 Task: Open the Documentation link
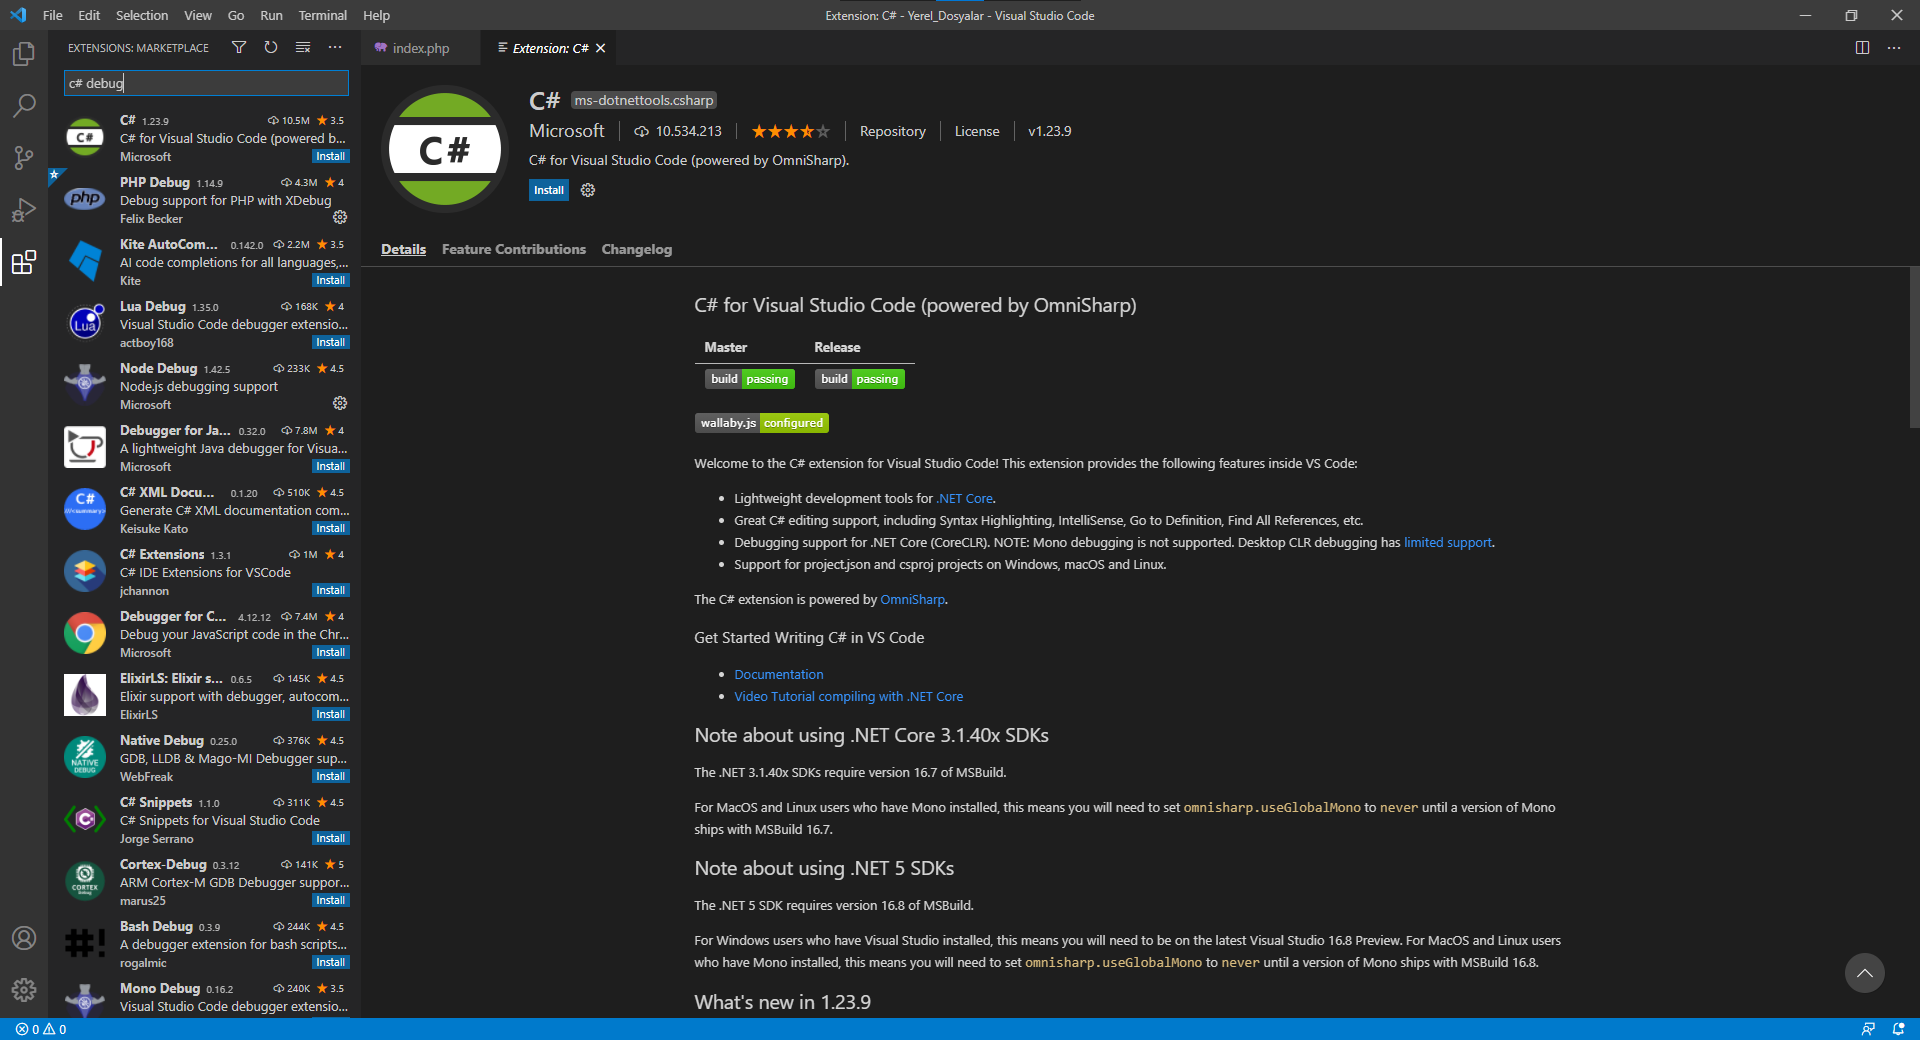(779, 674)
